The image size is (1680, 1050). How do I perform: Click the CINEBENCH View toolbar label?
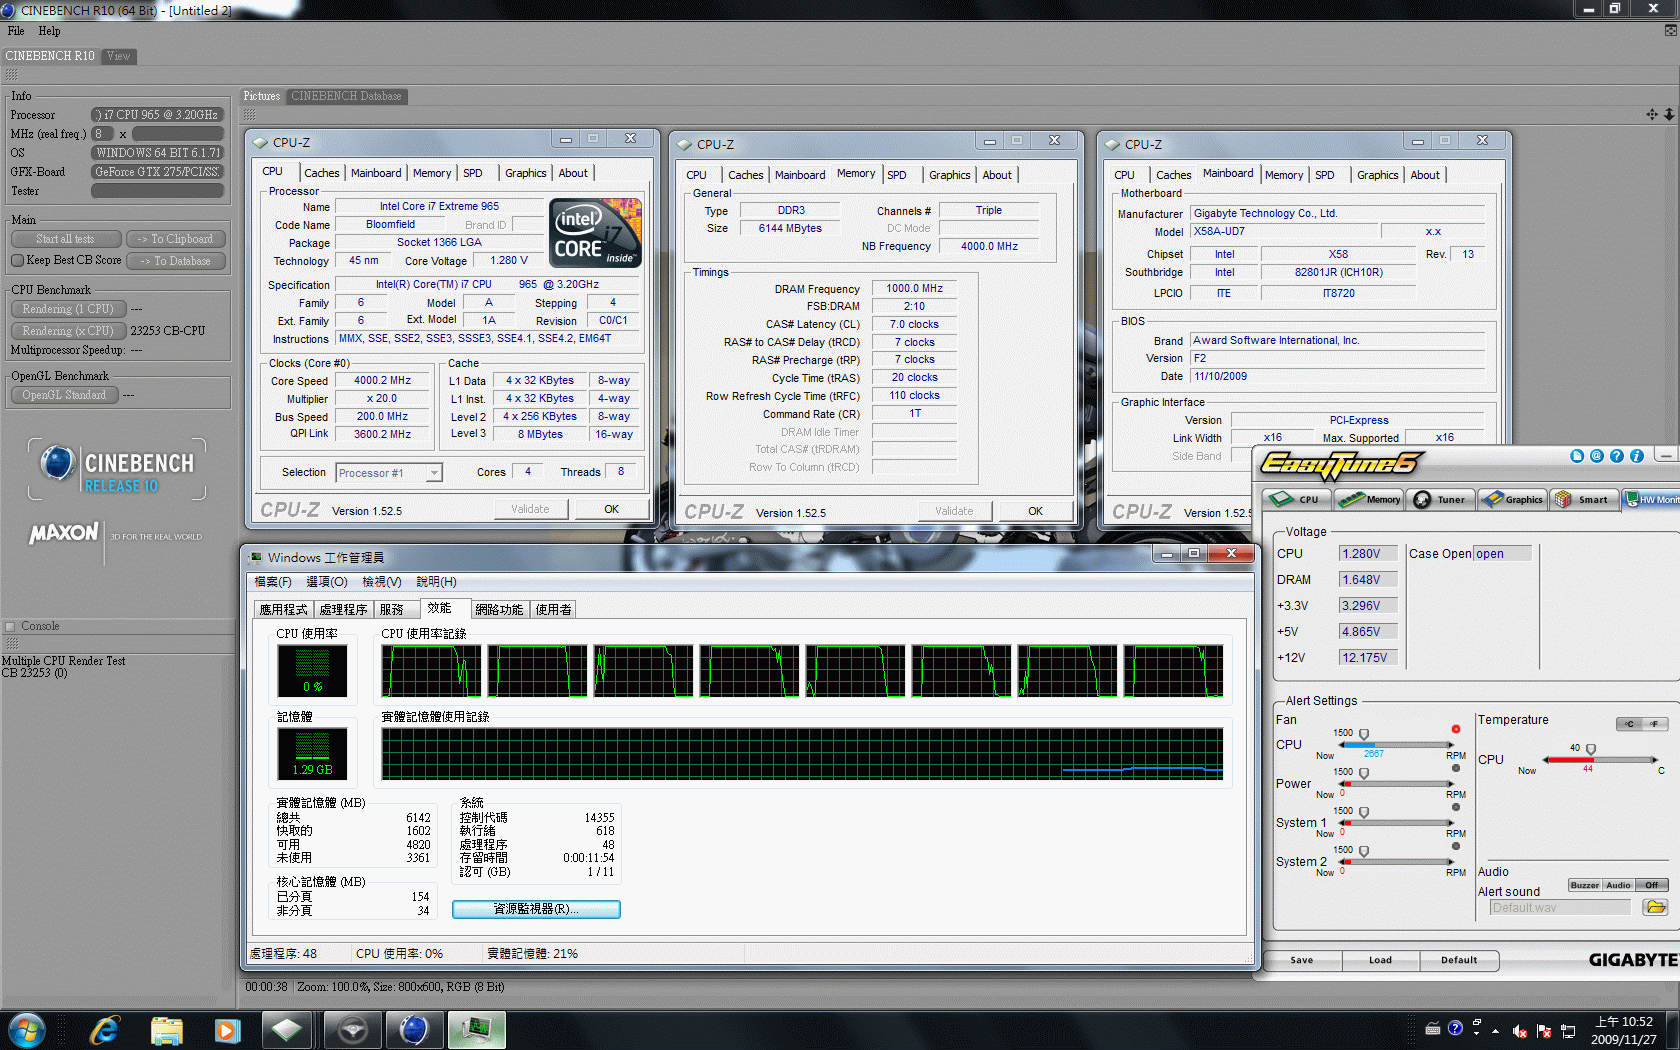point(119,56)
